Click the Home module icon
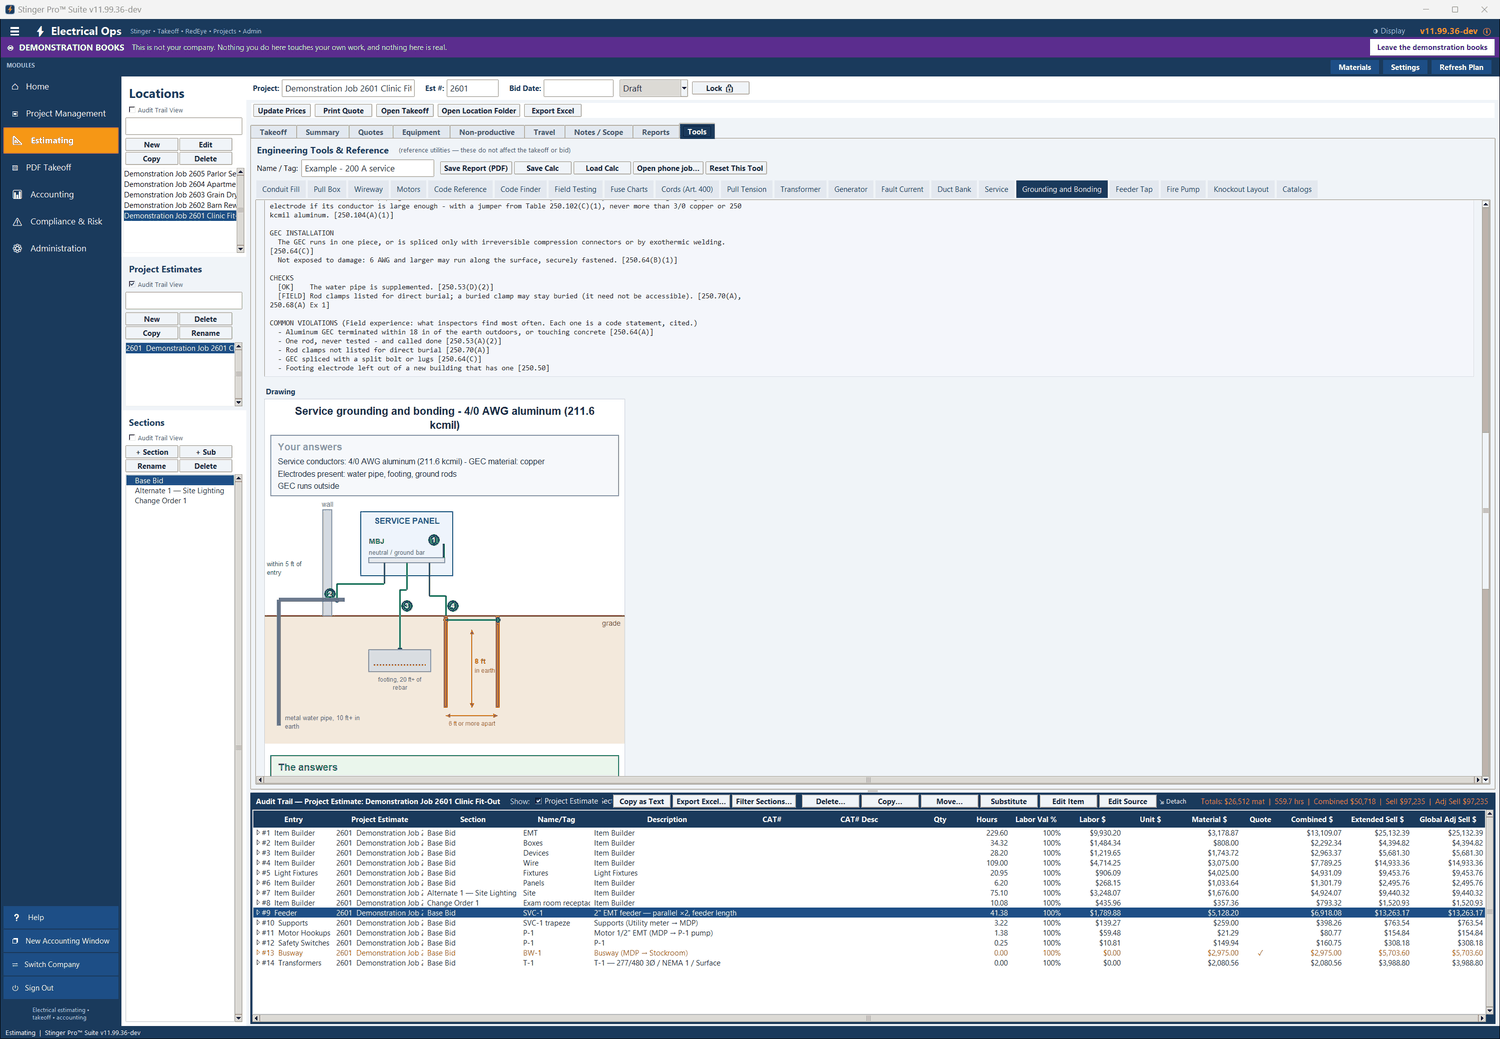1500x1039 pixels. click(x=16, y=87)
